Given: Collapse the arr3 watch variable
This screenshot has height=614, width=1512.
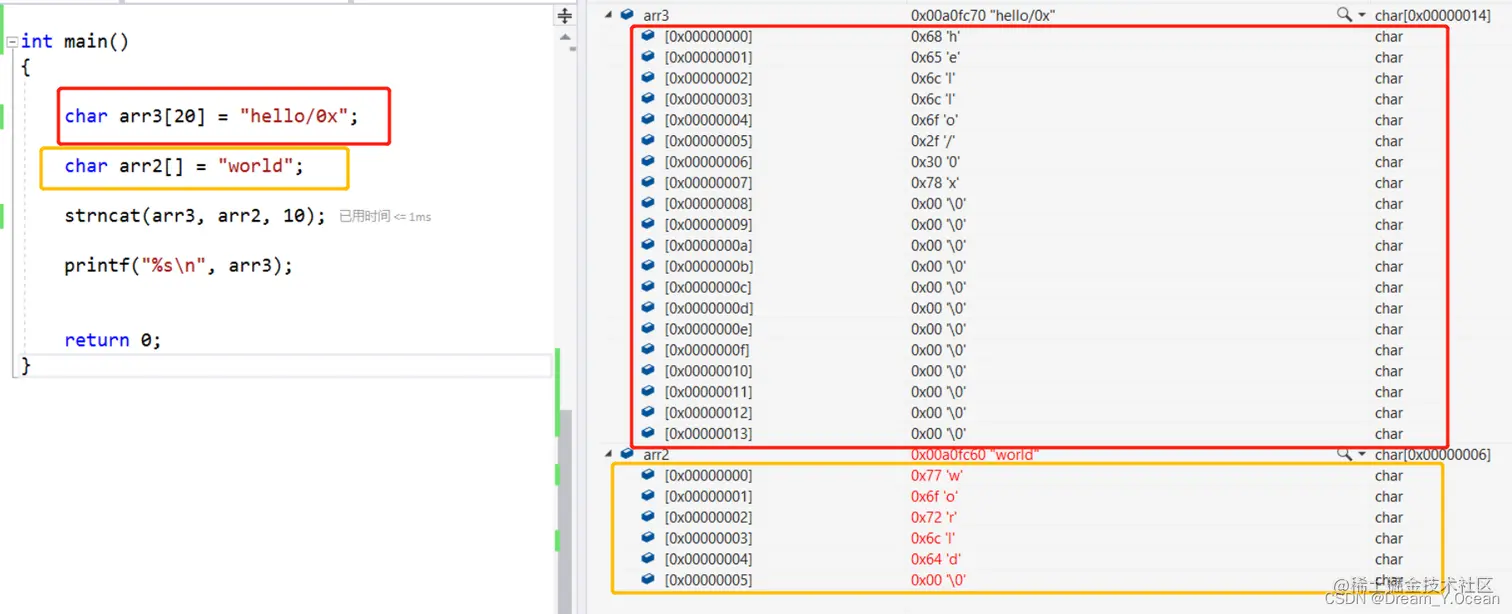Looking at the screenshot, I should [608, 15].
